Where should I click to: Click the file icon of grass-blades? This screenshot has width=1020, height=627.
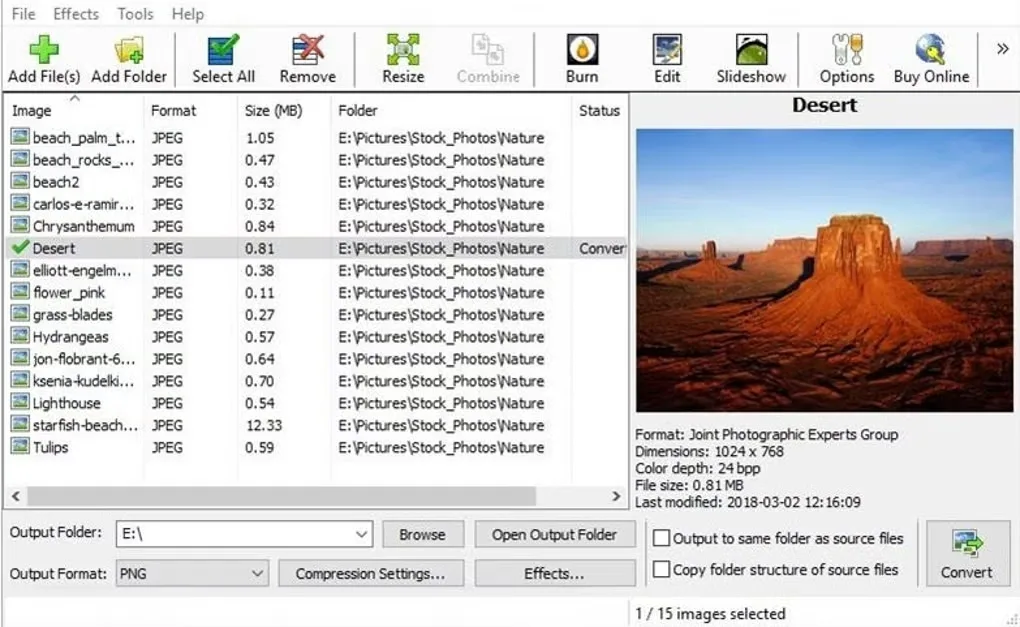(x=20, y=314)
